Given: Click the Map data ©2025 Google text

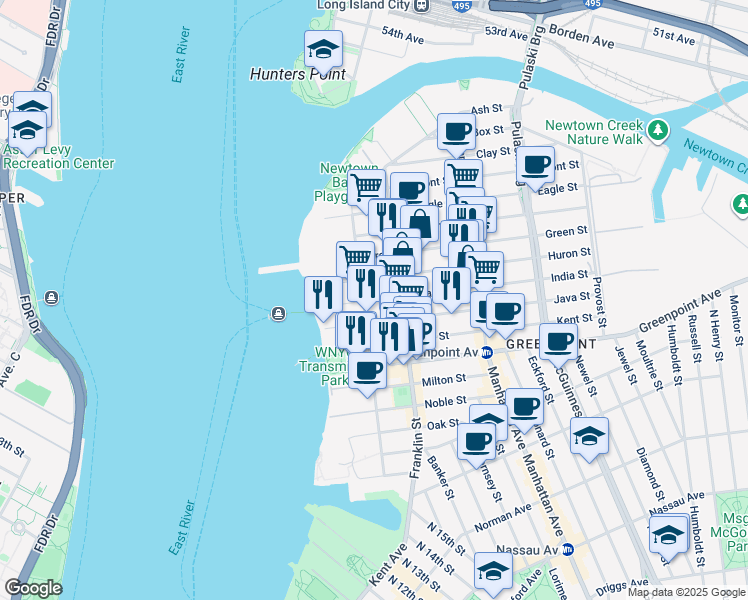Looking at the screenshot, I should tap(686, 592).
